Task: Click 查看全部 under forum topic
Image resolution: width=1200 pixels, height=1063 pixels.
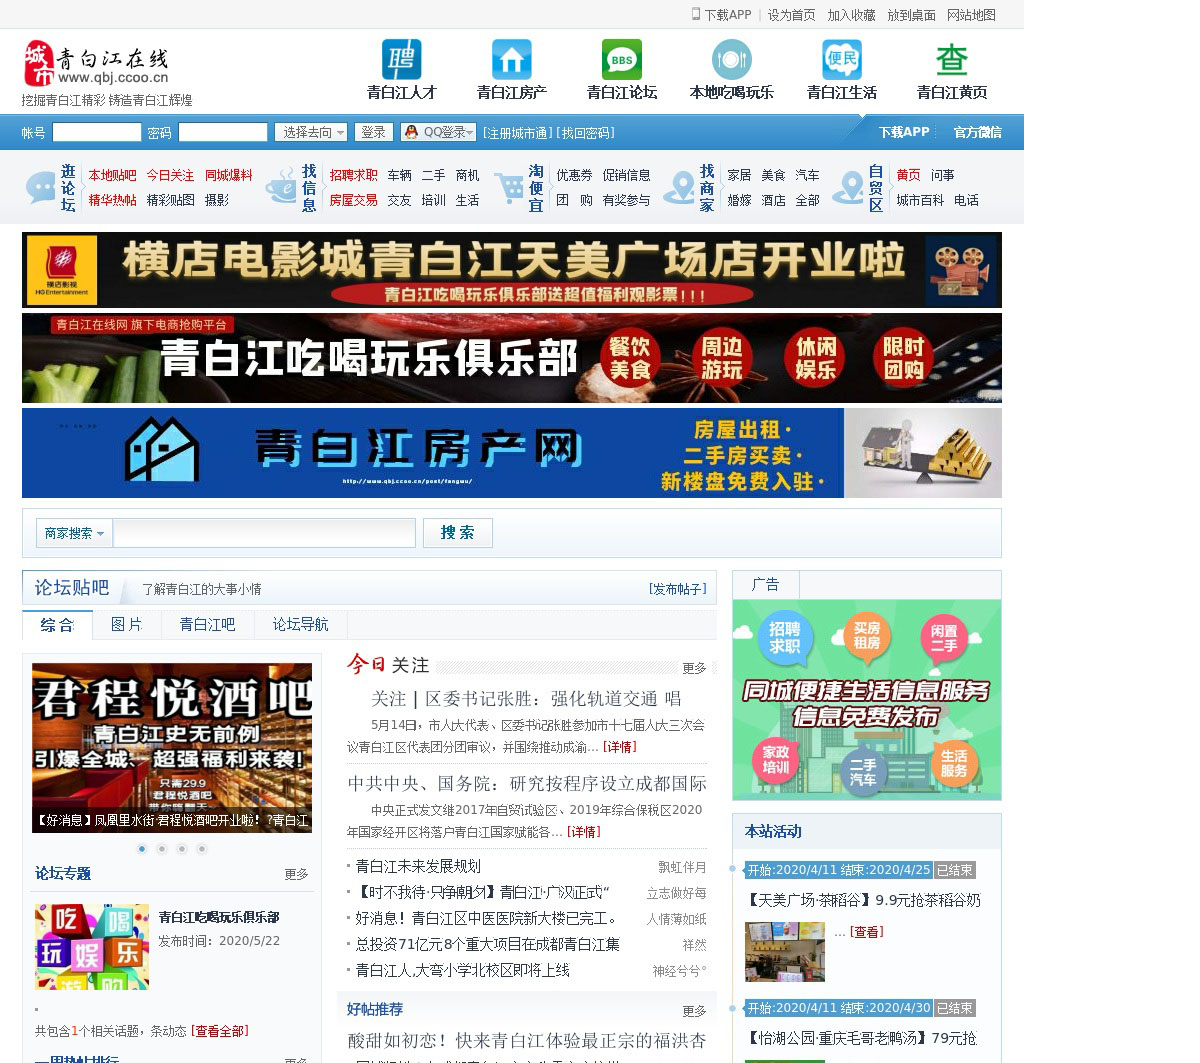Action: point(220,1031)
